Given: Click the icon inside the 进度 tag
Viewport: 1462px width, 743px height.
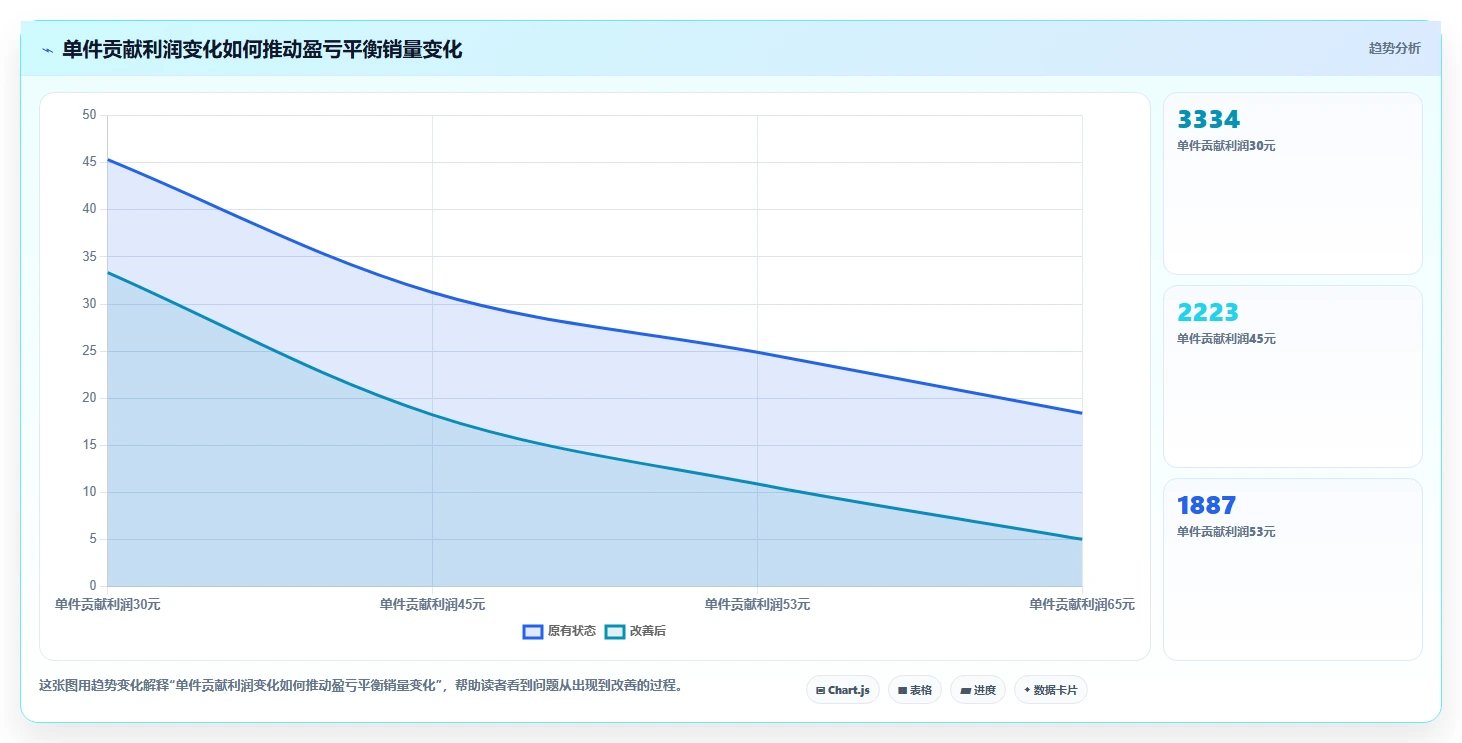Looking at the screenshot, I should 965,690.
